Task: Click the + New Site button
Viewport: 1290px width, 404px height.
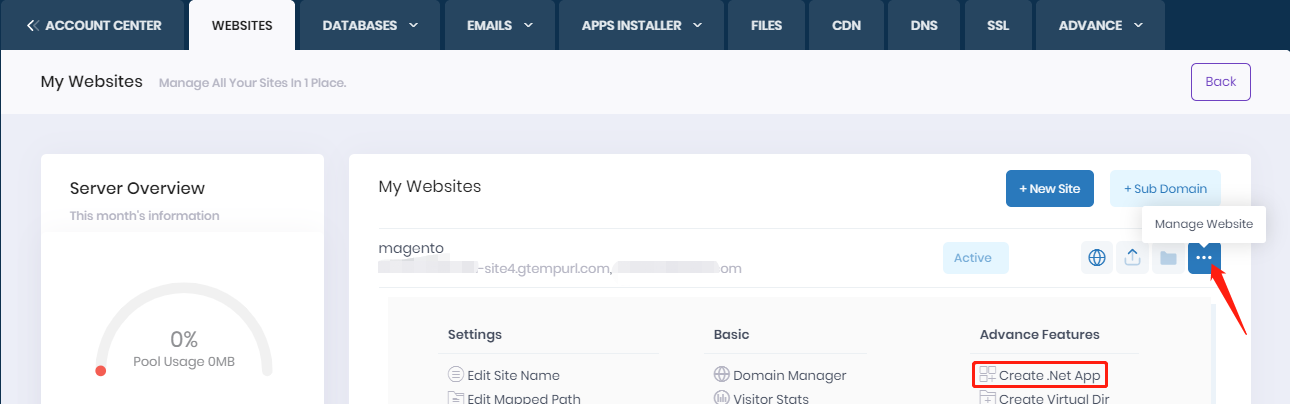Action: coord(1049,189)
